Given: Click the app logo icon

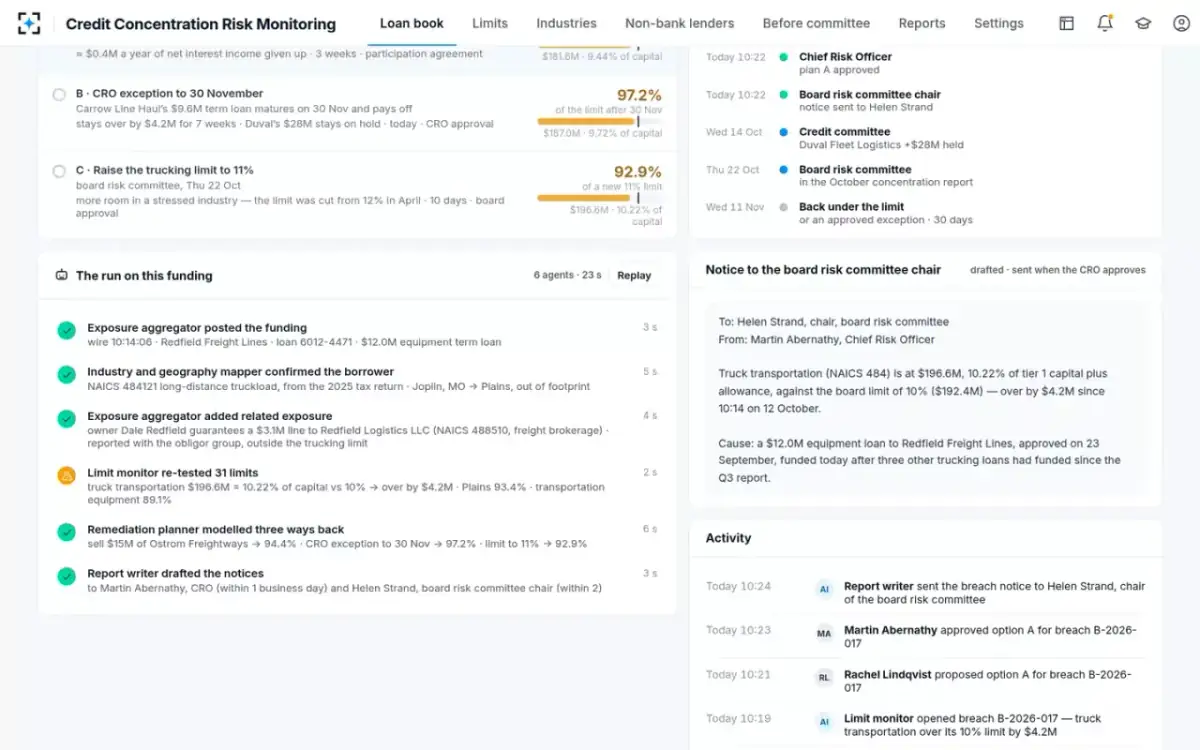Looking at the screenshot, I should pos(29,23).
